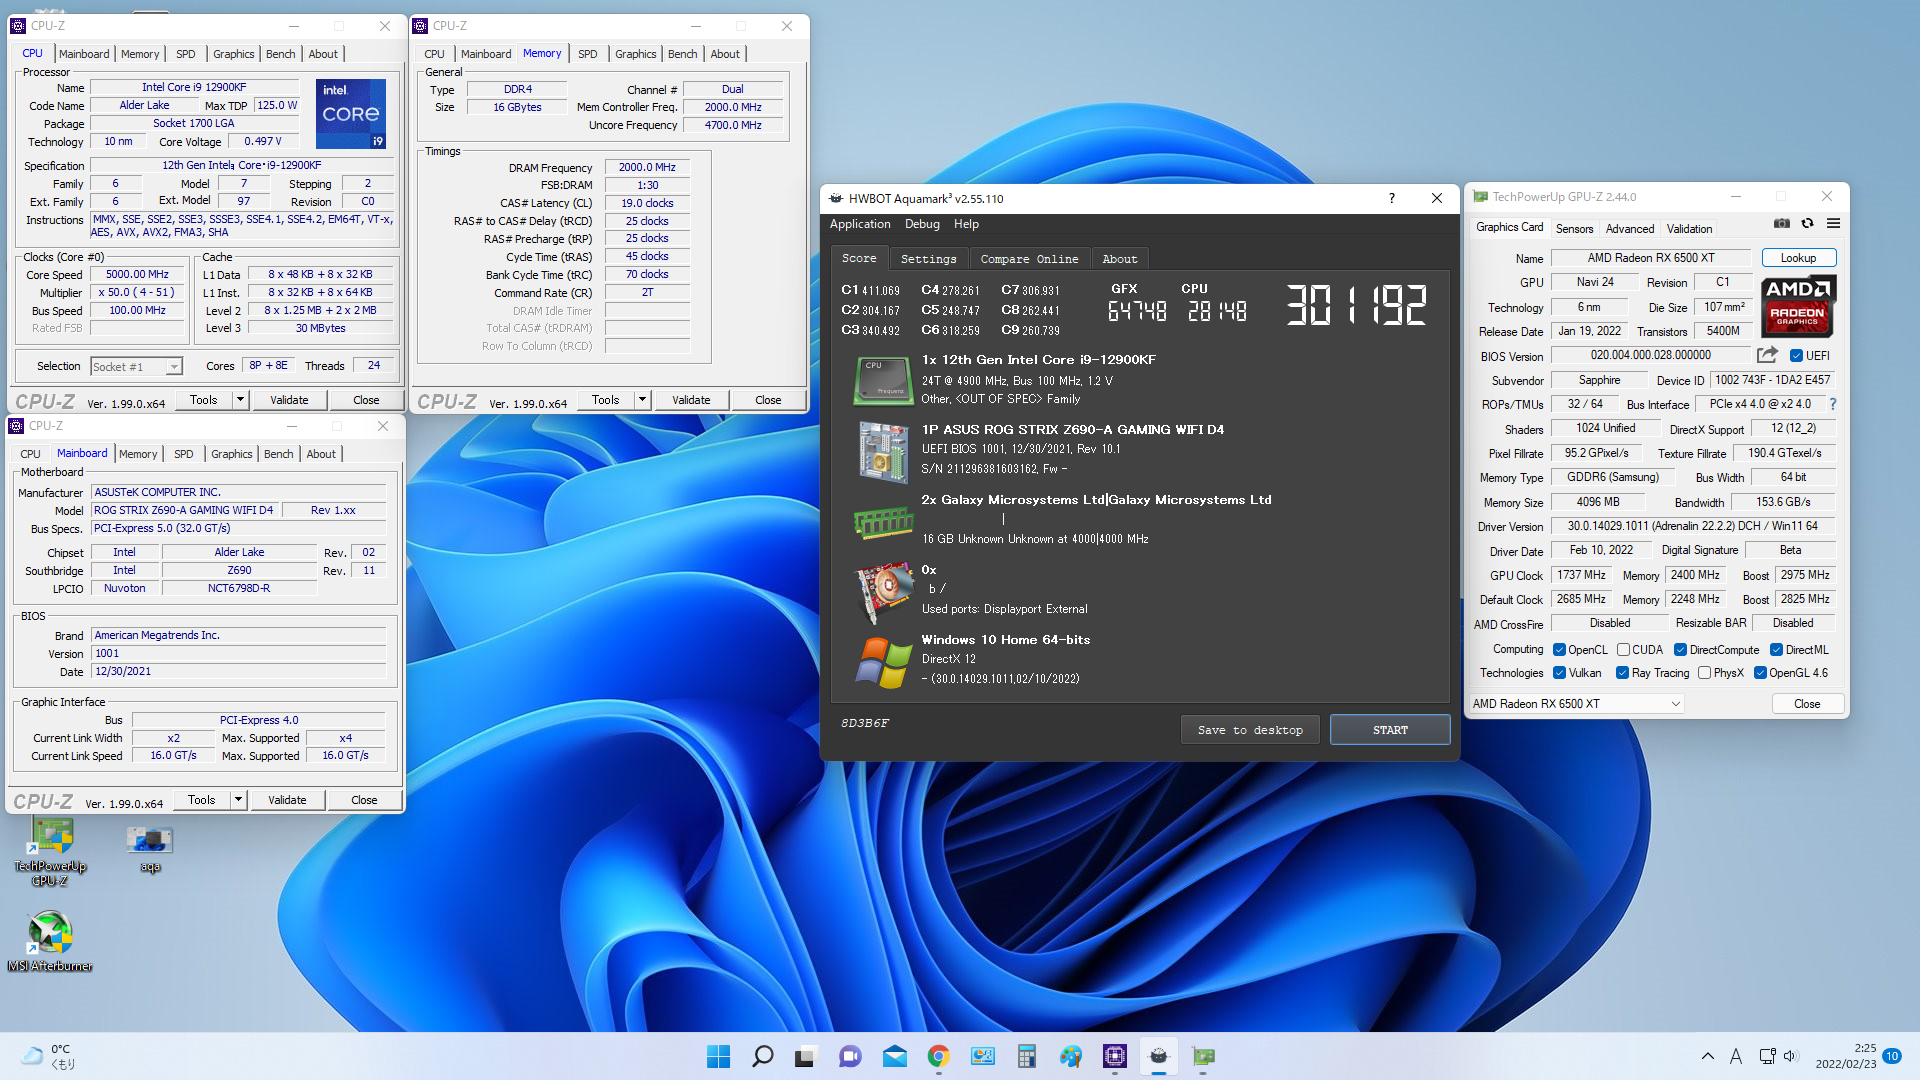
Task: Toggle the OpenCL checkbox
Action: [1559, 650]
